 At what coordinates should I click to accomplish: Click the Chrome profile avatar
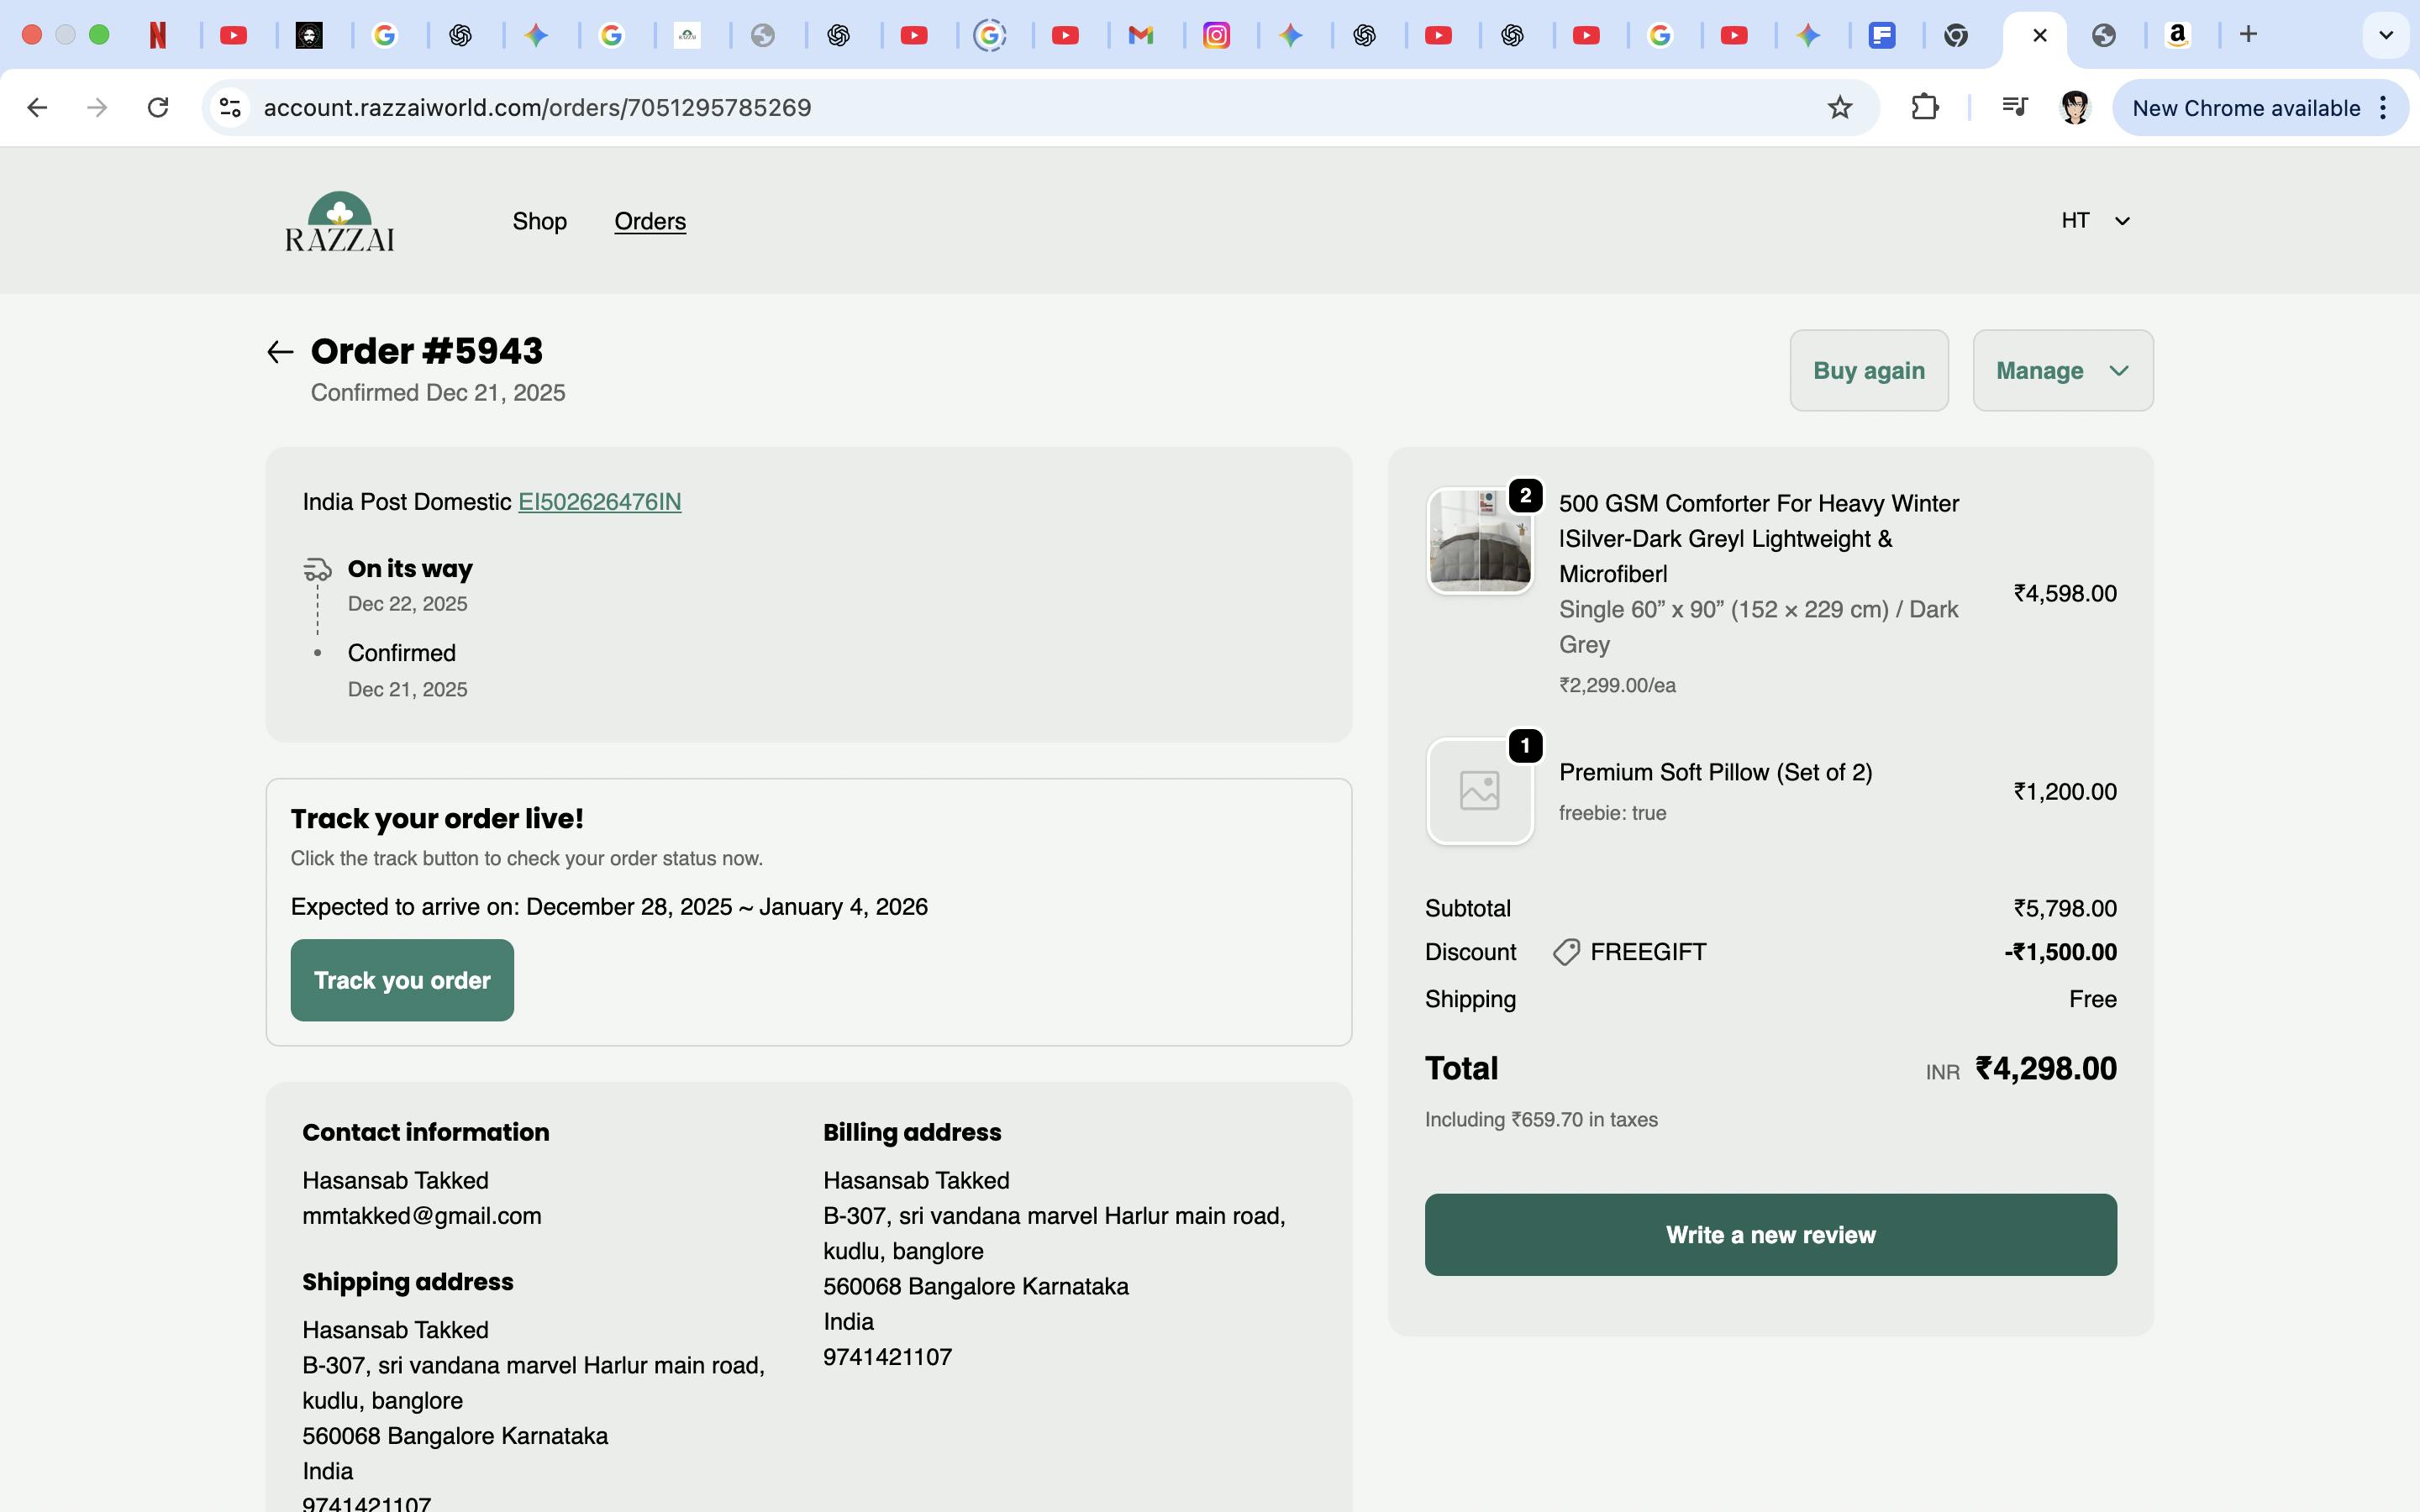[2075, 108]
